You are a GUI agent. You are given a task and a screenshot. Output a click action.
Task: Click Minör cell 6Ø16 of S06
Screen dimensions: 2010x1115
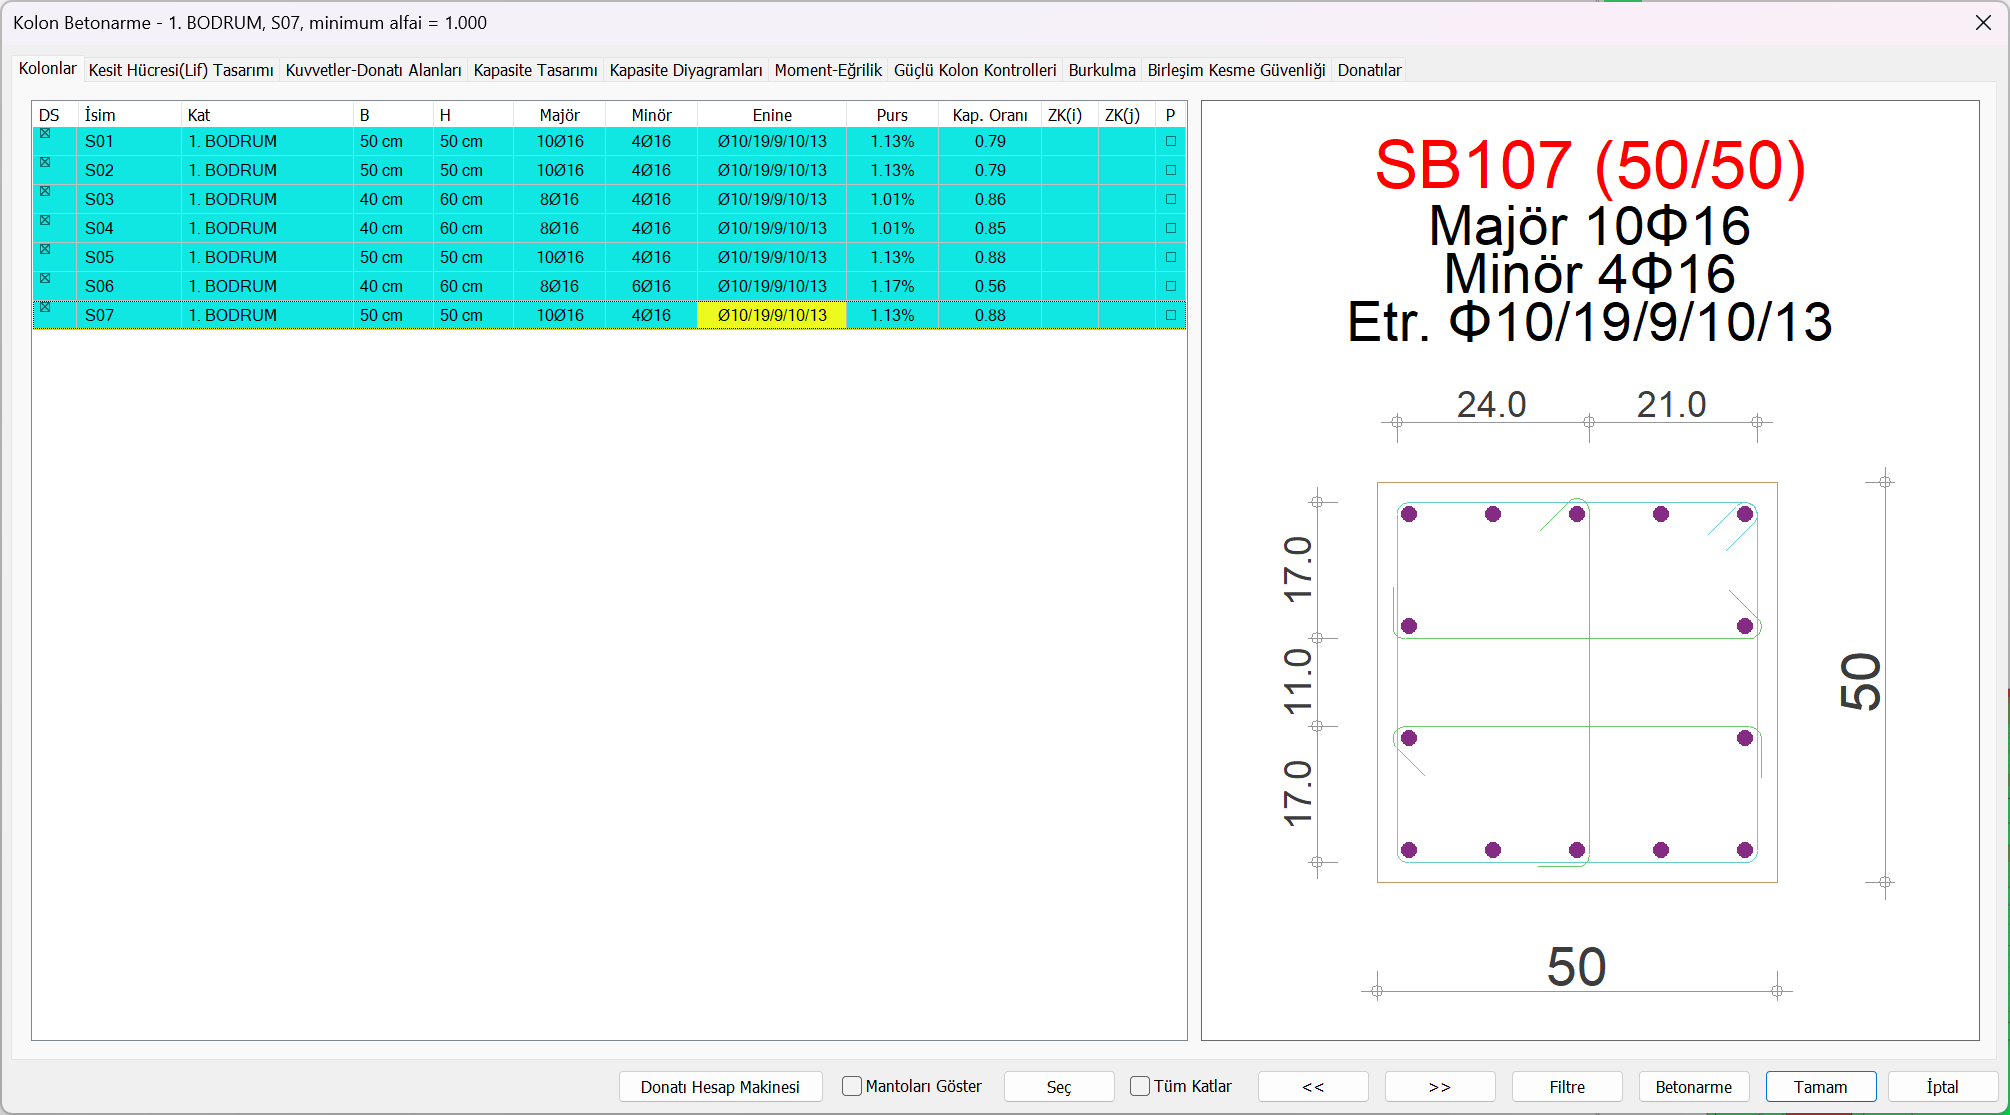(651, 286)
